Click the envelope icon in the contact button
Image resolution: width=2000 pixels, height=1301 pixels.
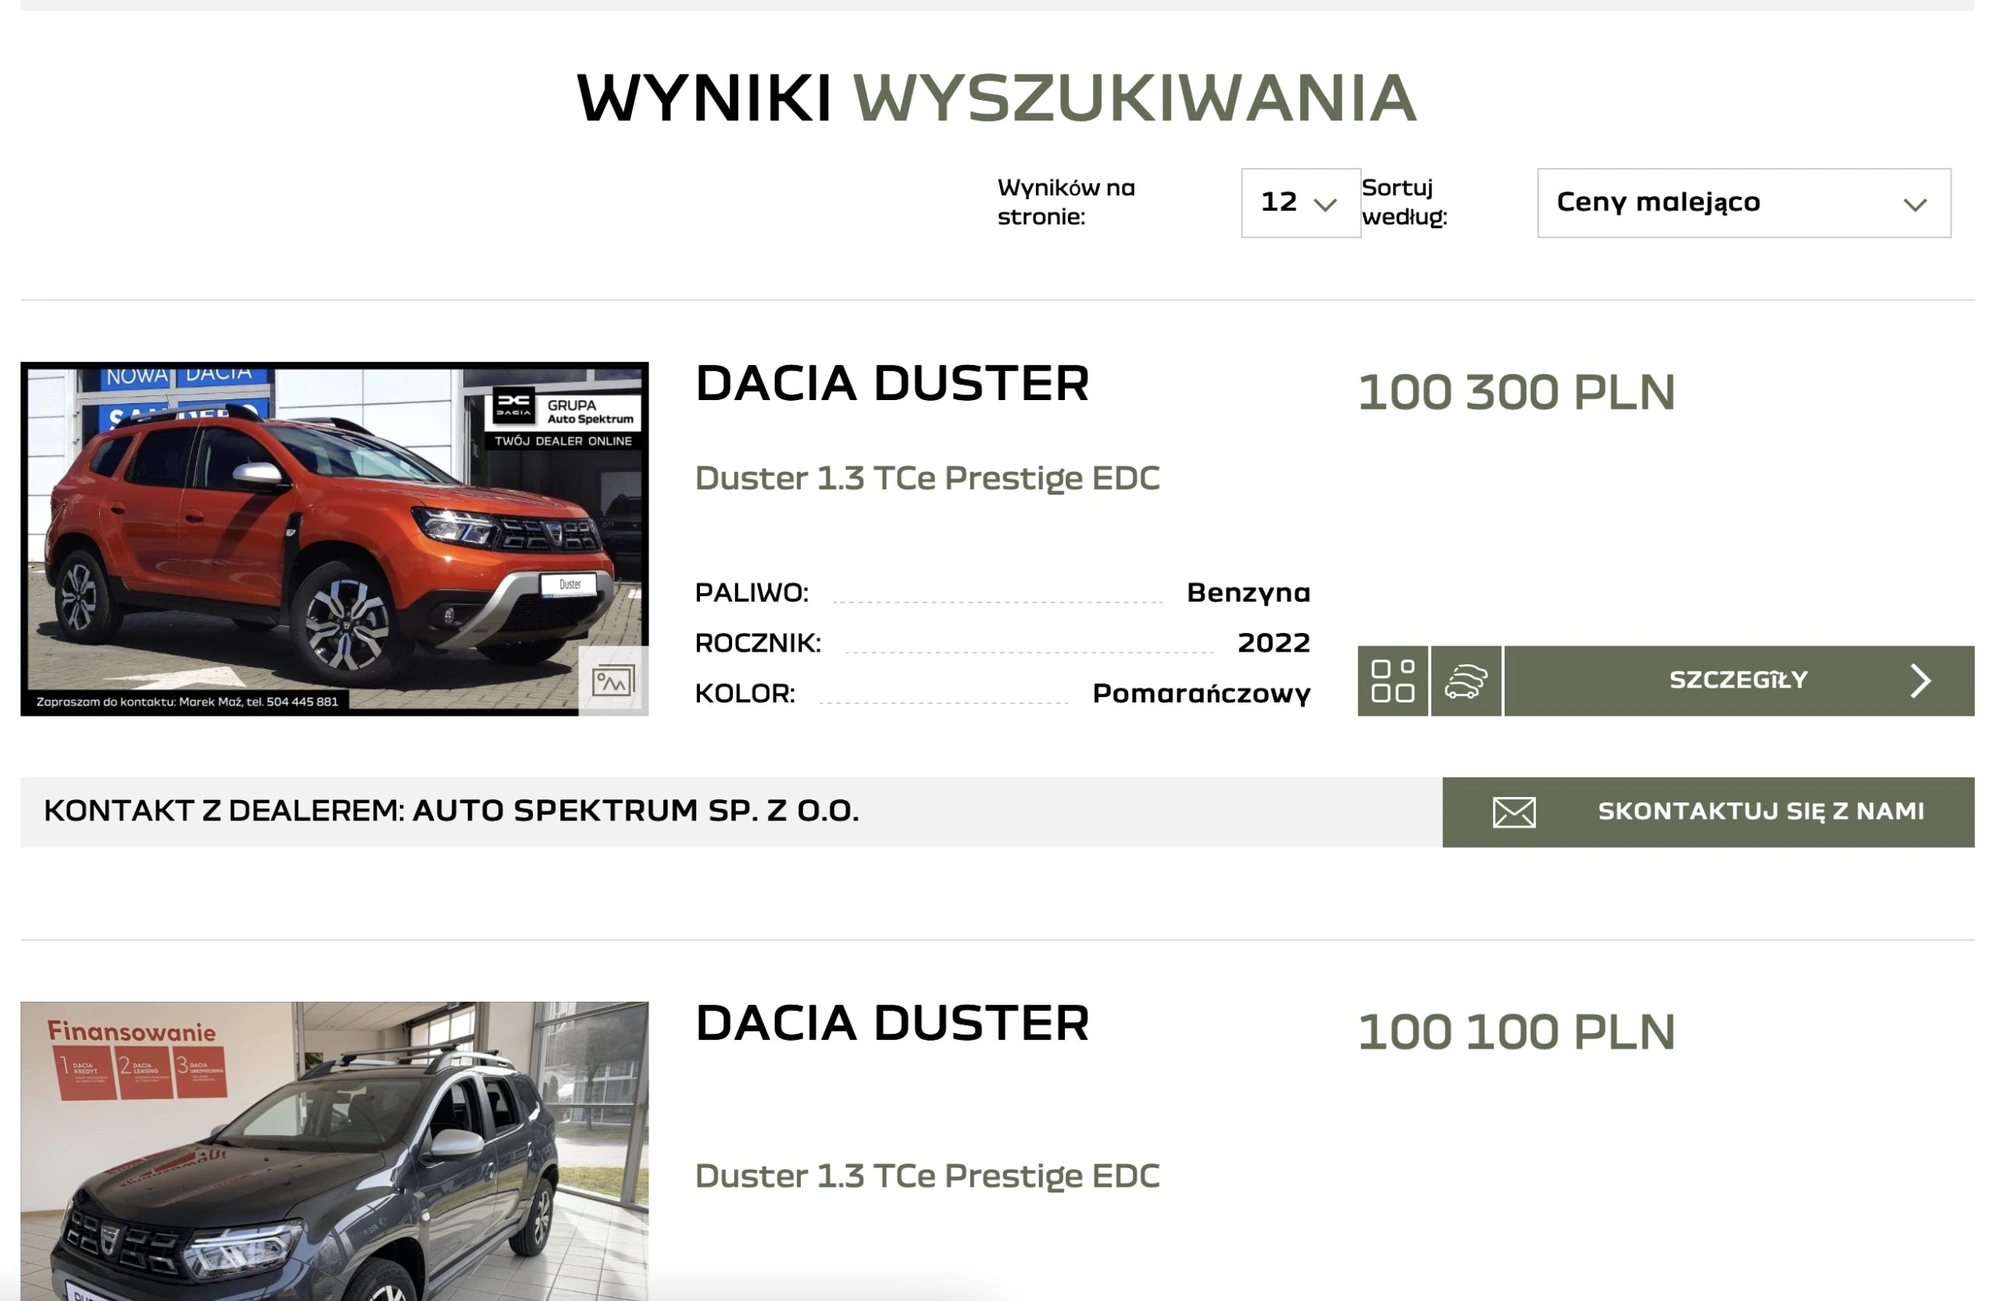click(x=1514, y=812)
